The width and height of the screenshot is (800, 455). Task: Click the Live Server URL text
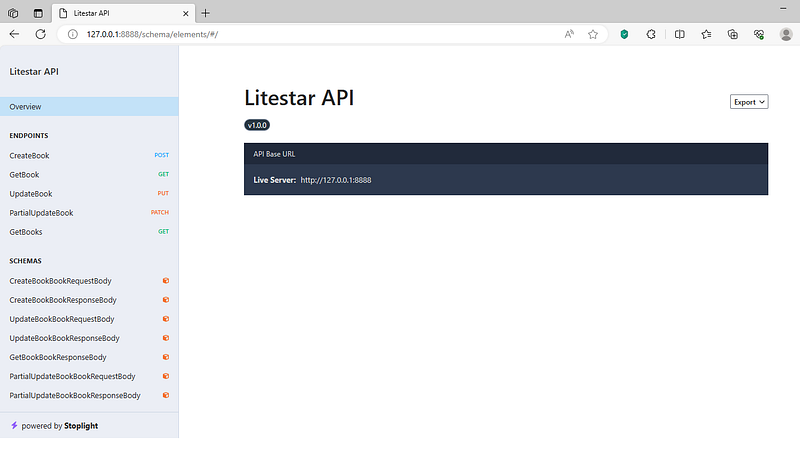coord(336,180)
